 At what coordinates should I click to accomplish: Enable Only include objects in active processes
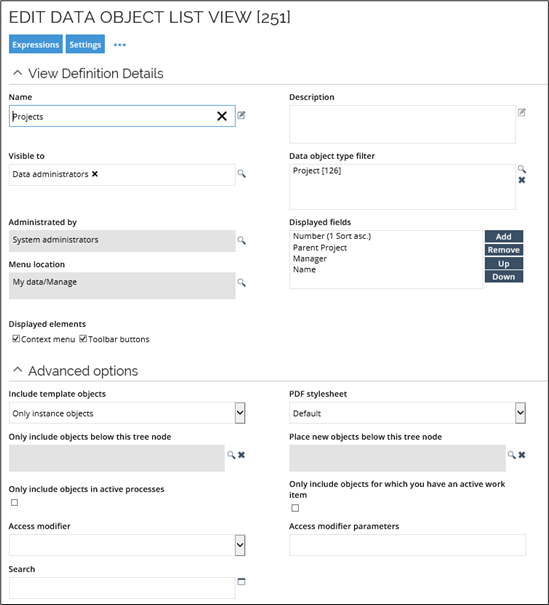coord(15,502)
